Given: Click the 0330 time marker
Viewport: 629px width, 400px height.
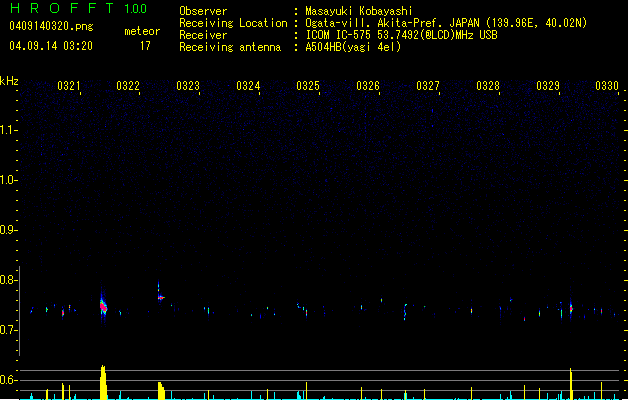Looking at the screenshot, I should 607,85.
